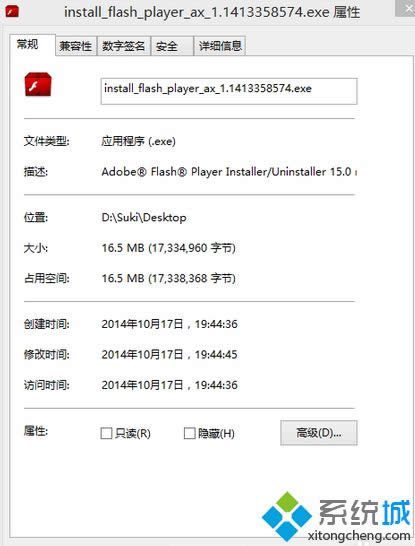Click the 大小 label
The height and width of the screenshot is (546, 415).
(x=36, y=248)
